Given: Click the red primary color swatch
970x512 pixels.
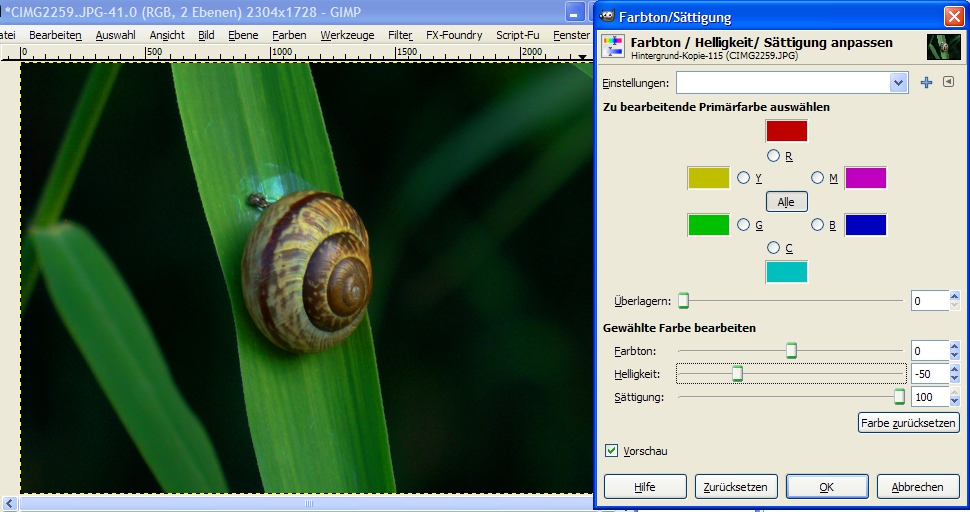Looking at the screenshot, I should (786, 131).
